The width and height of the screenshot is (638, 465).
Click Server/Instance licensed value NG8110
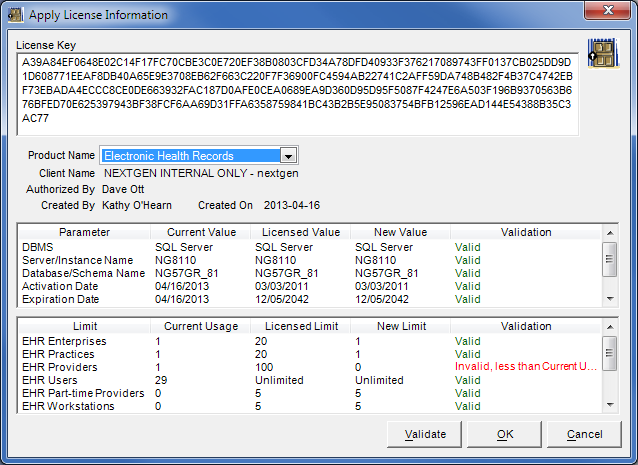coord(275,260)
